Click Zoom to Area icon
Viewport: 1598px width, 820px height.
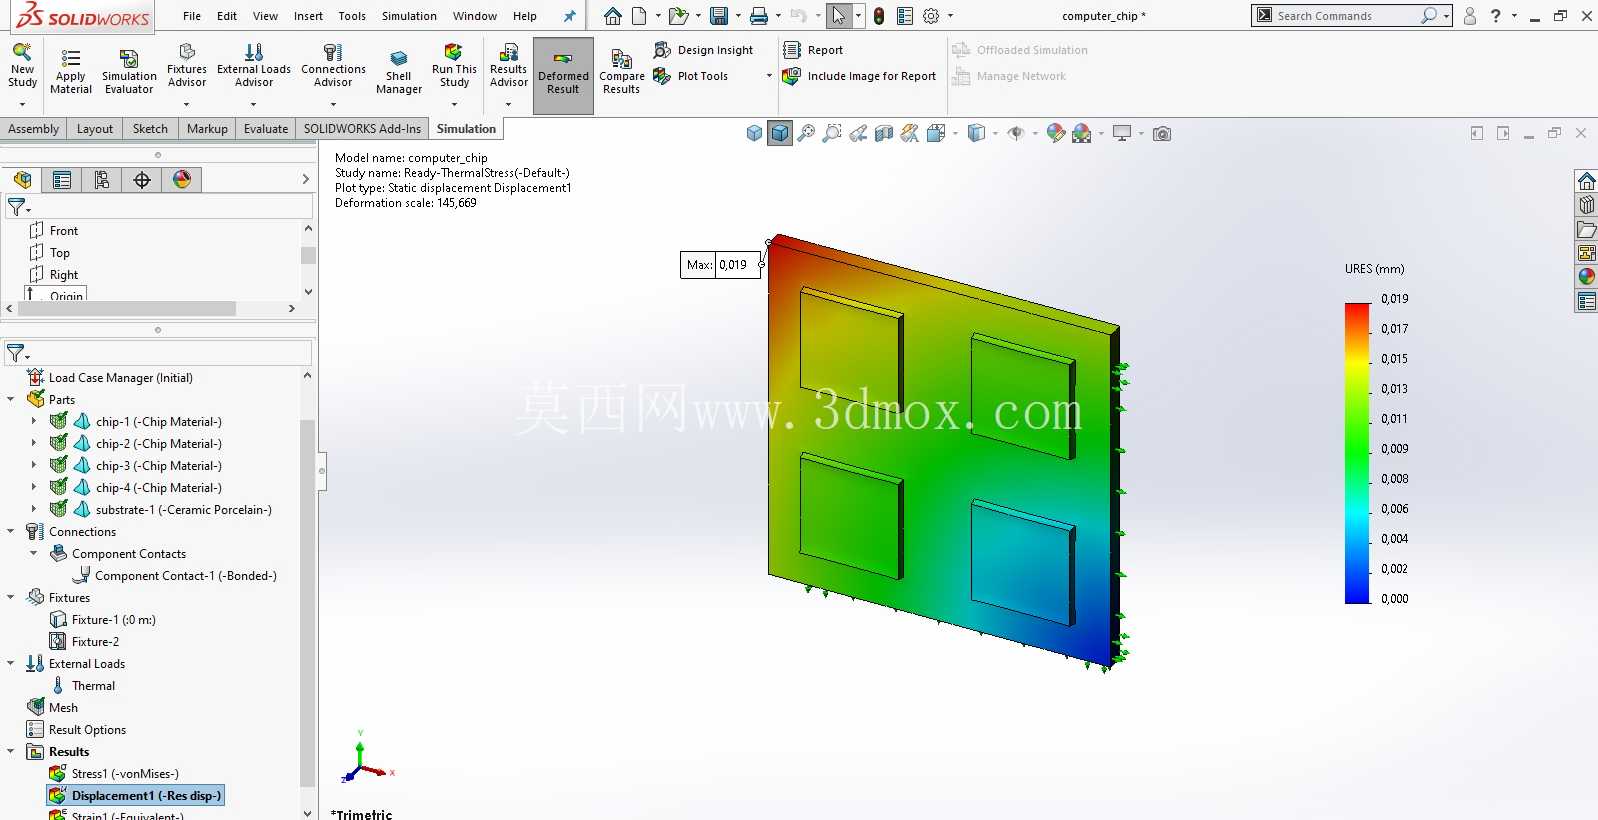click(x=832, y=134)
